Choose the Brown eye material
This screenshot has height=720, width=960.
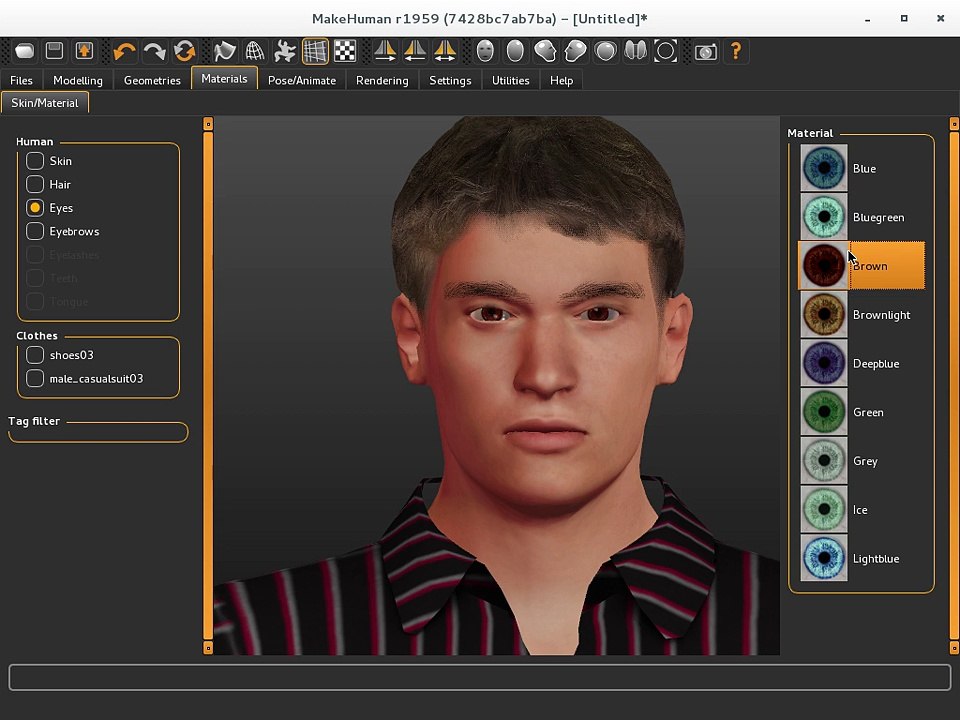(x=862, y=266)
